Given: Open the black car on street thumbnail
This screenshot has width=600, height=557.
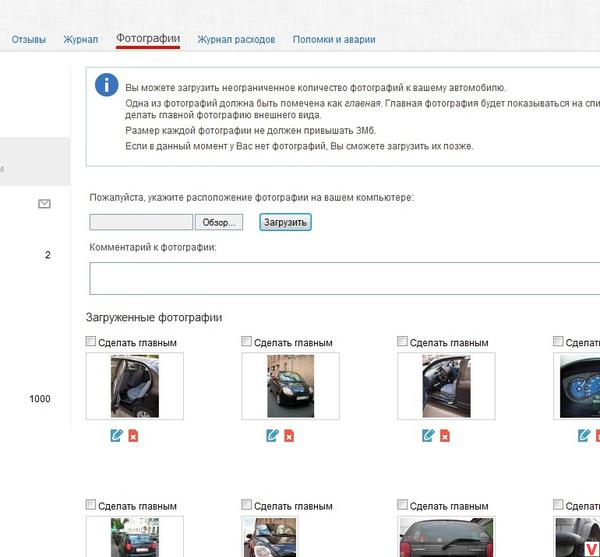Looking at the screenshot, I should pyautogui.click(x=290, y=386).
